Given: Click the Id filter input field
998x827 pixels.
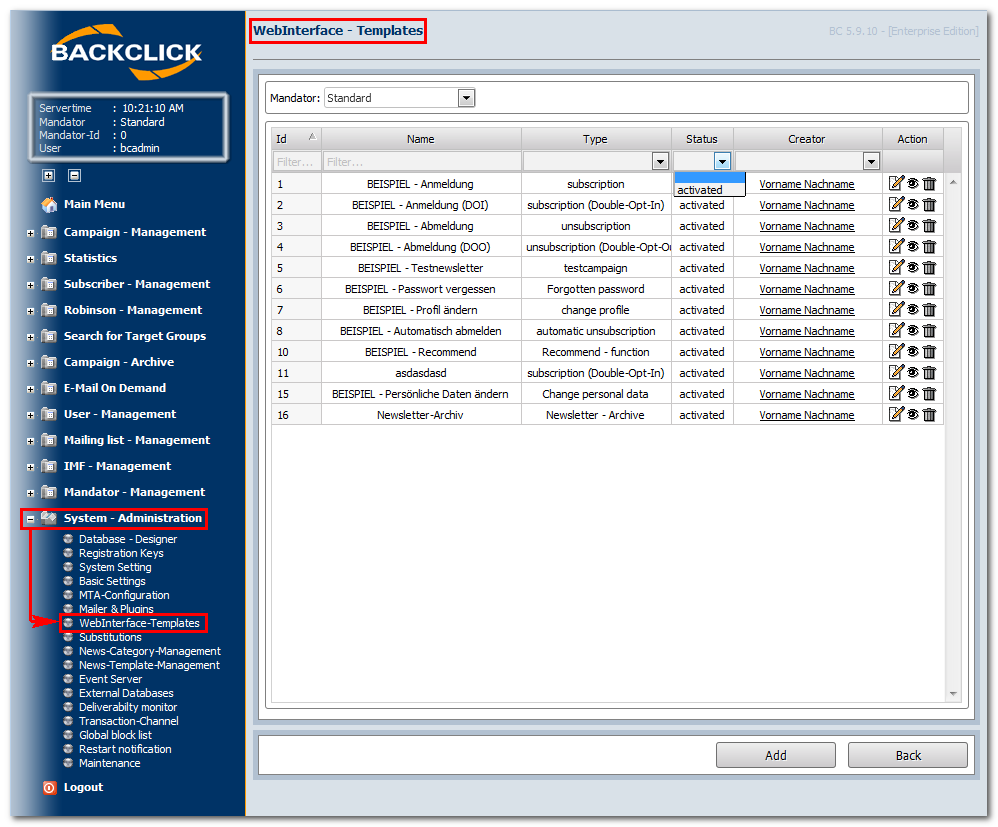Looking at the screenshot, I should coord(297,162).
